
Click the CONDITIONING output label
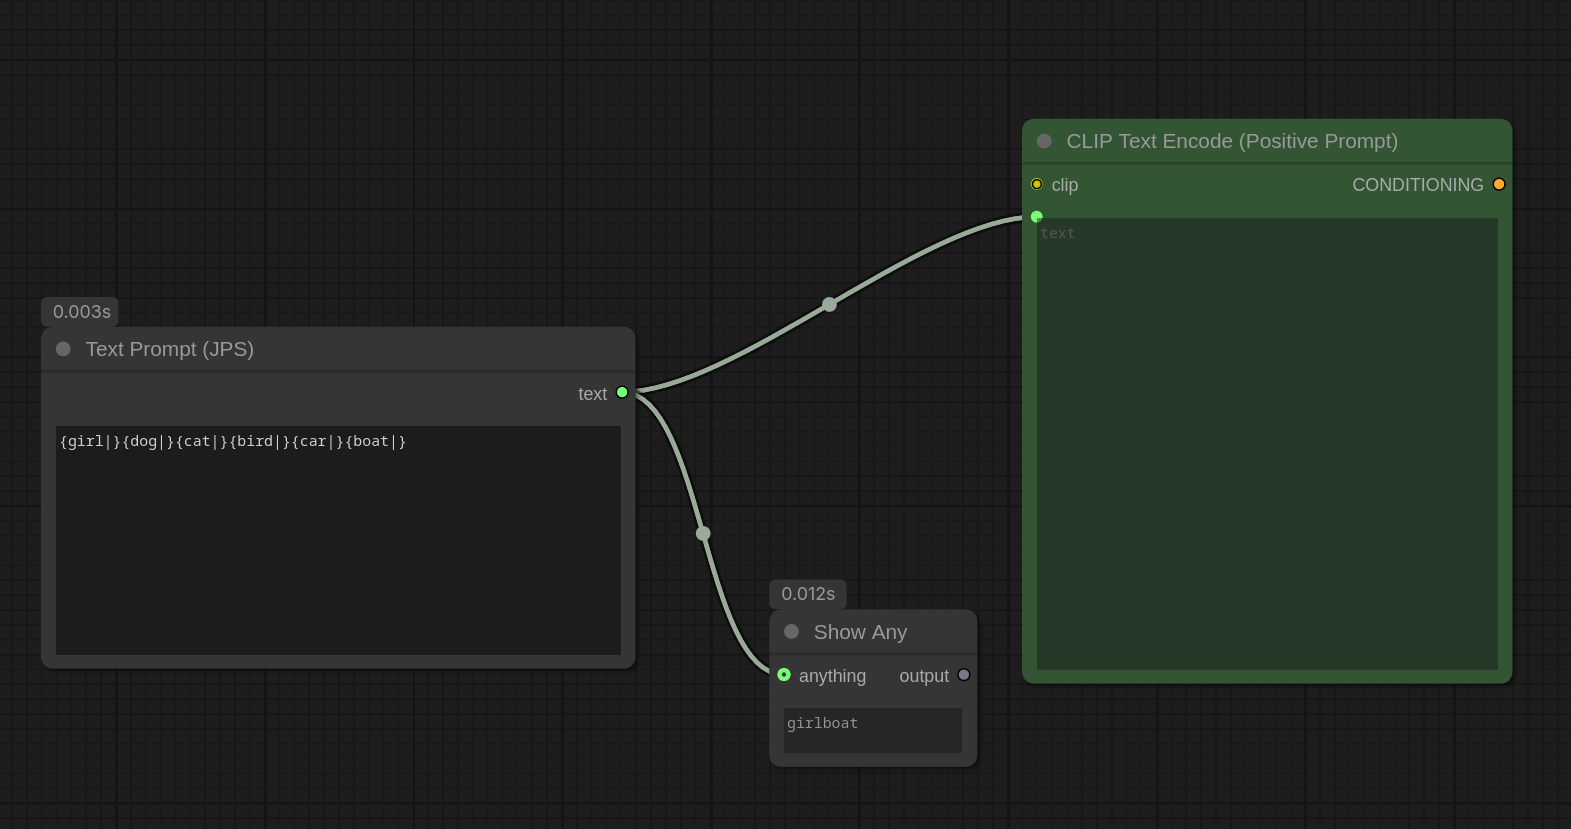coord(1417,185)
